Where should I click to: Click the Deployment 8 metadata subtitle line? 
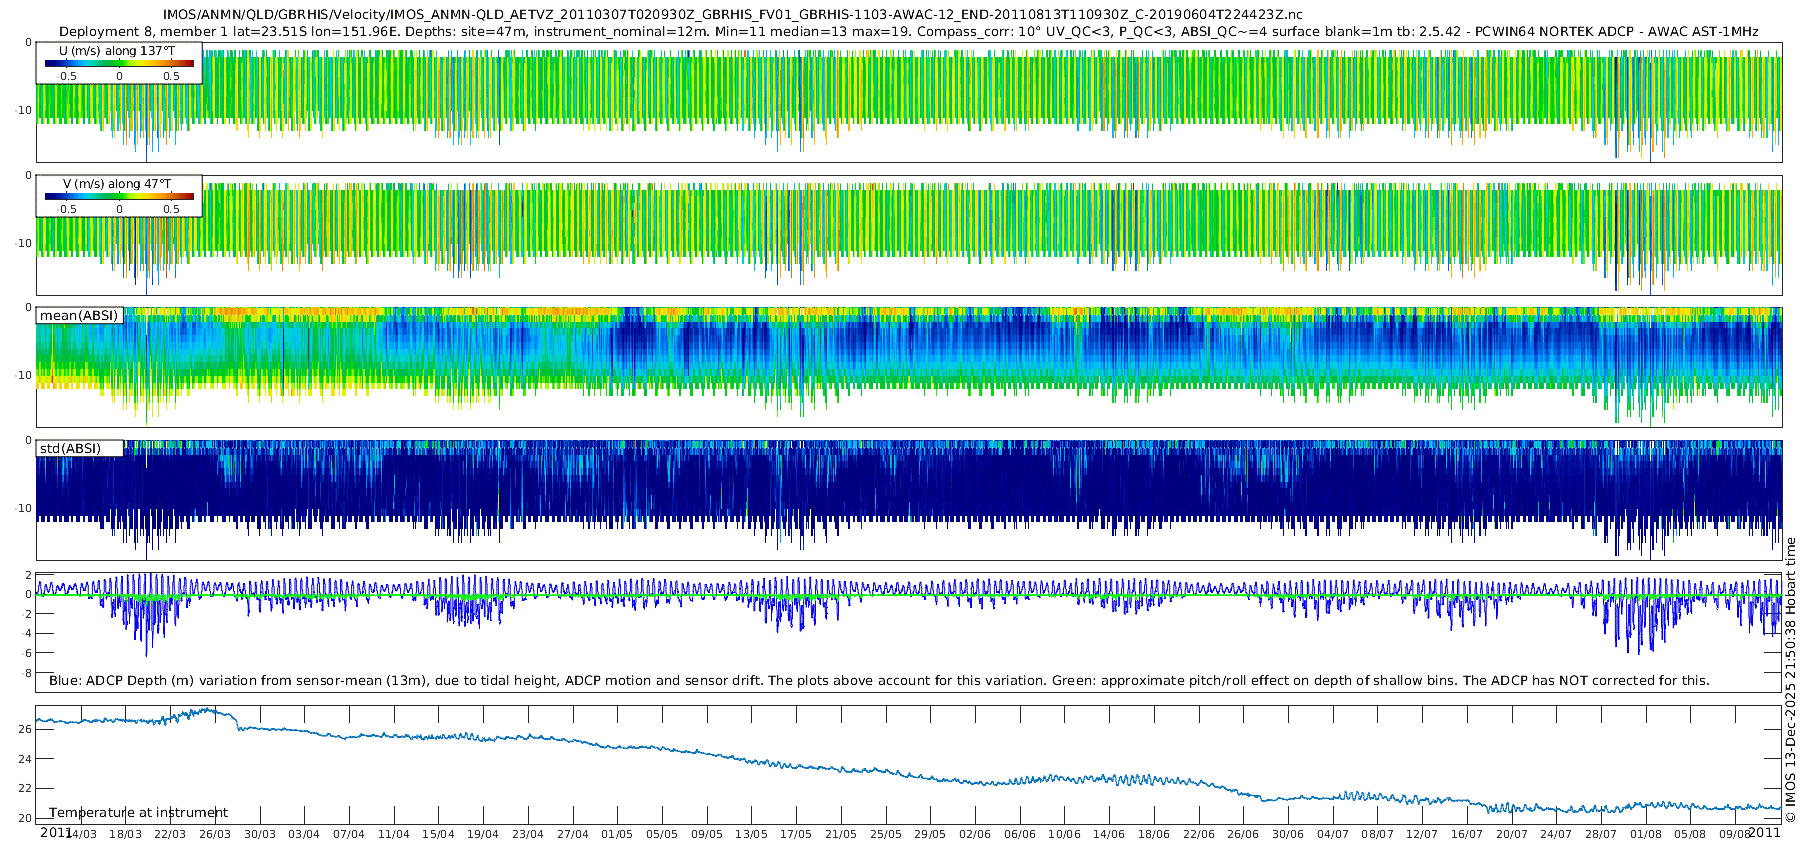click(908, 32)
